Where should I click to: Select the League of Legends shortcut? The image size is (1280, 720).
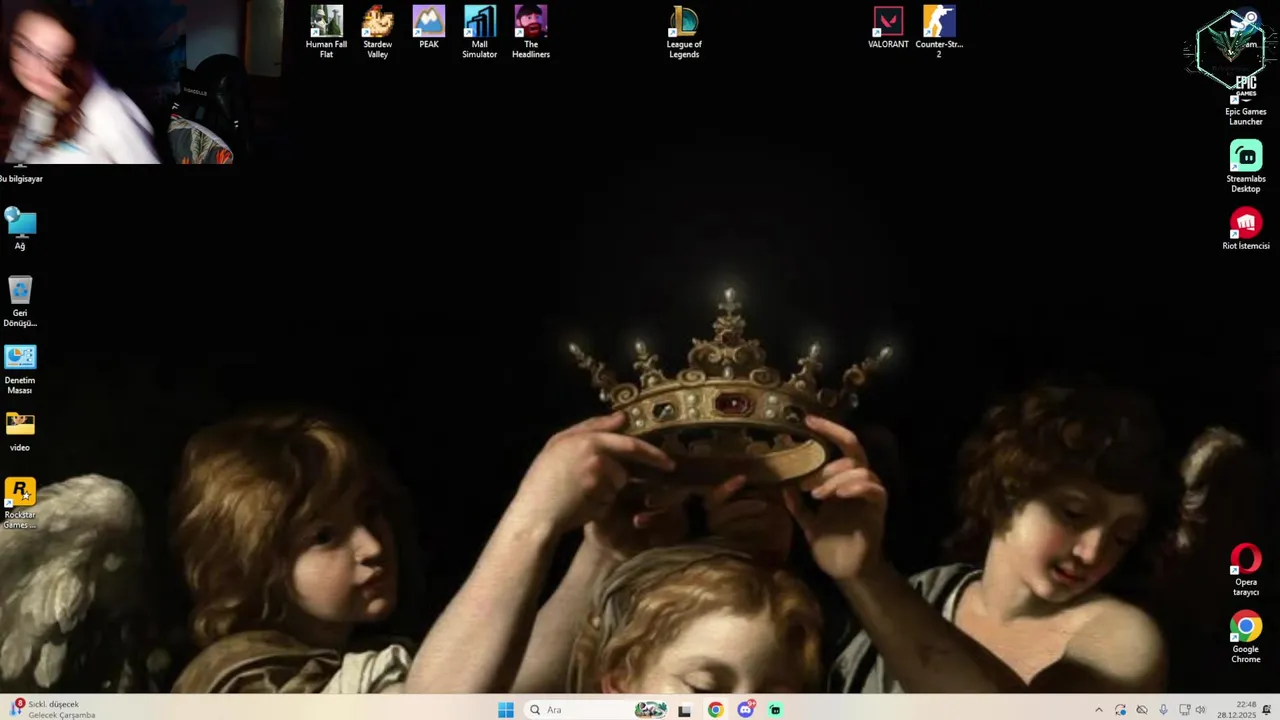[x=684, y=32]
